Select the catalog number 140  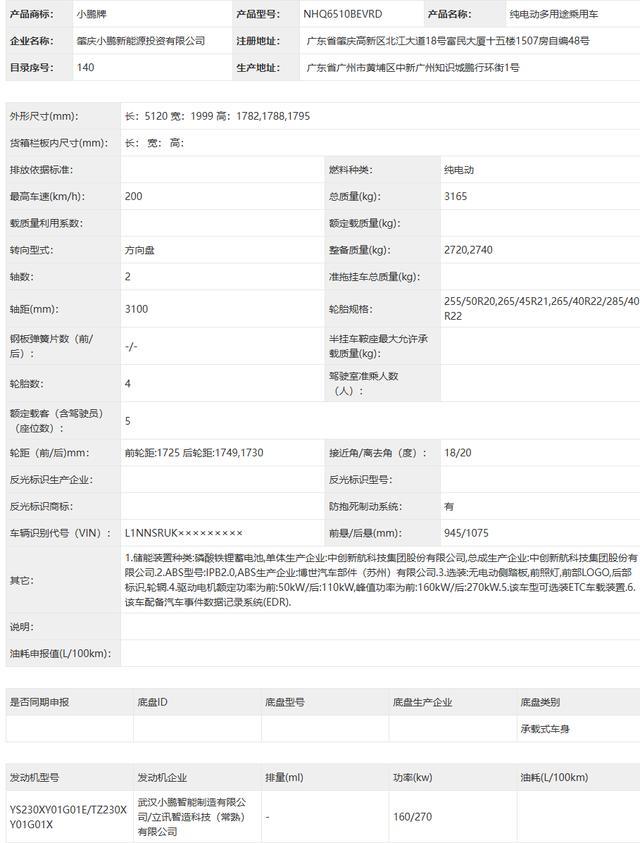pyautogui.click(x=86, y=68)
